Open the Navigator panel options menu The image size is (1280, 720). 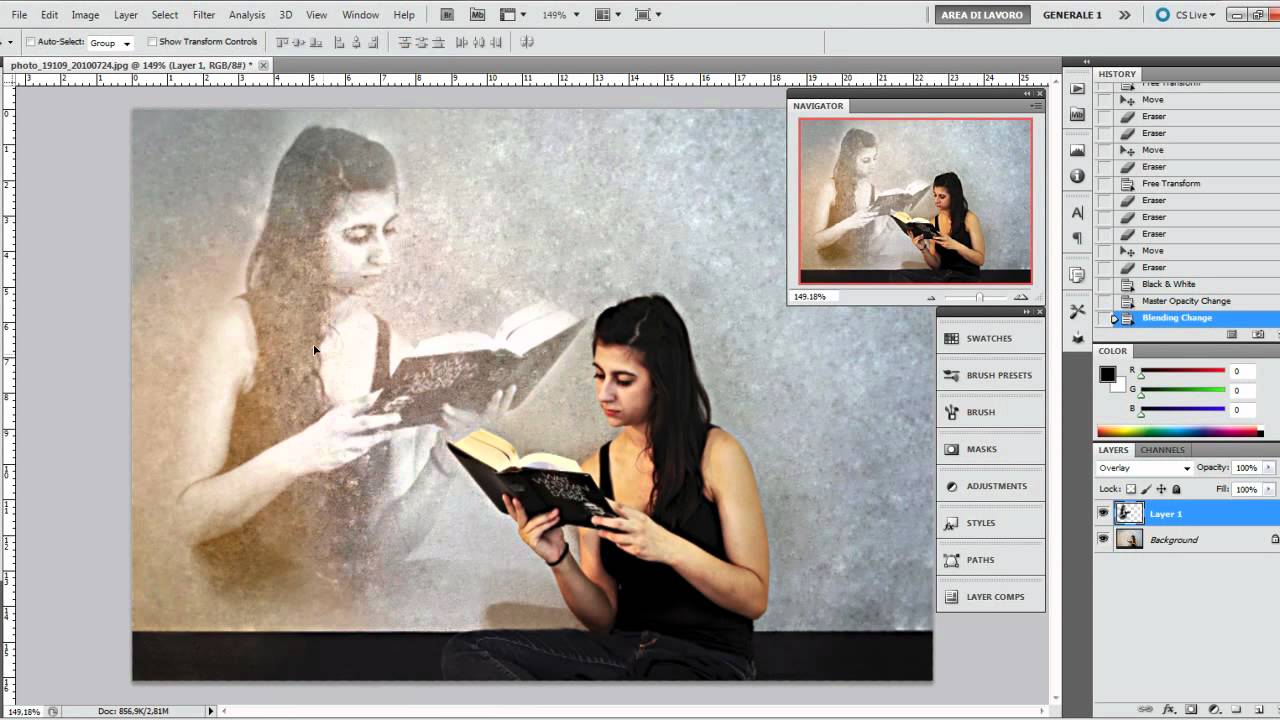click(x=1036, y=105)
